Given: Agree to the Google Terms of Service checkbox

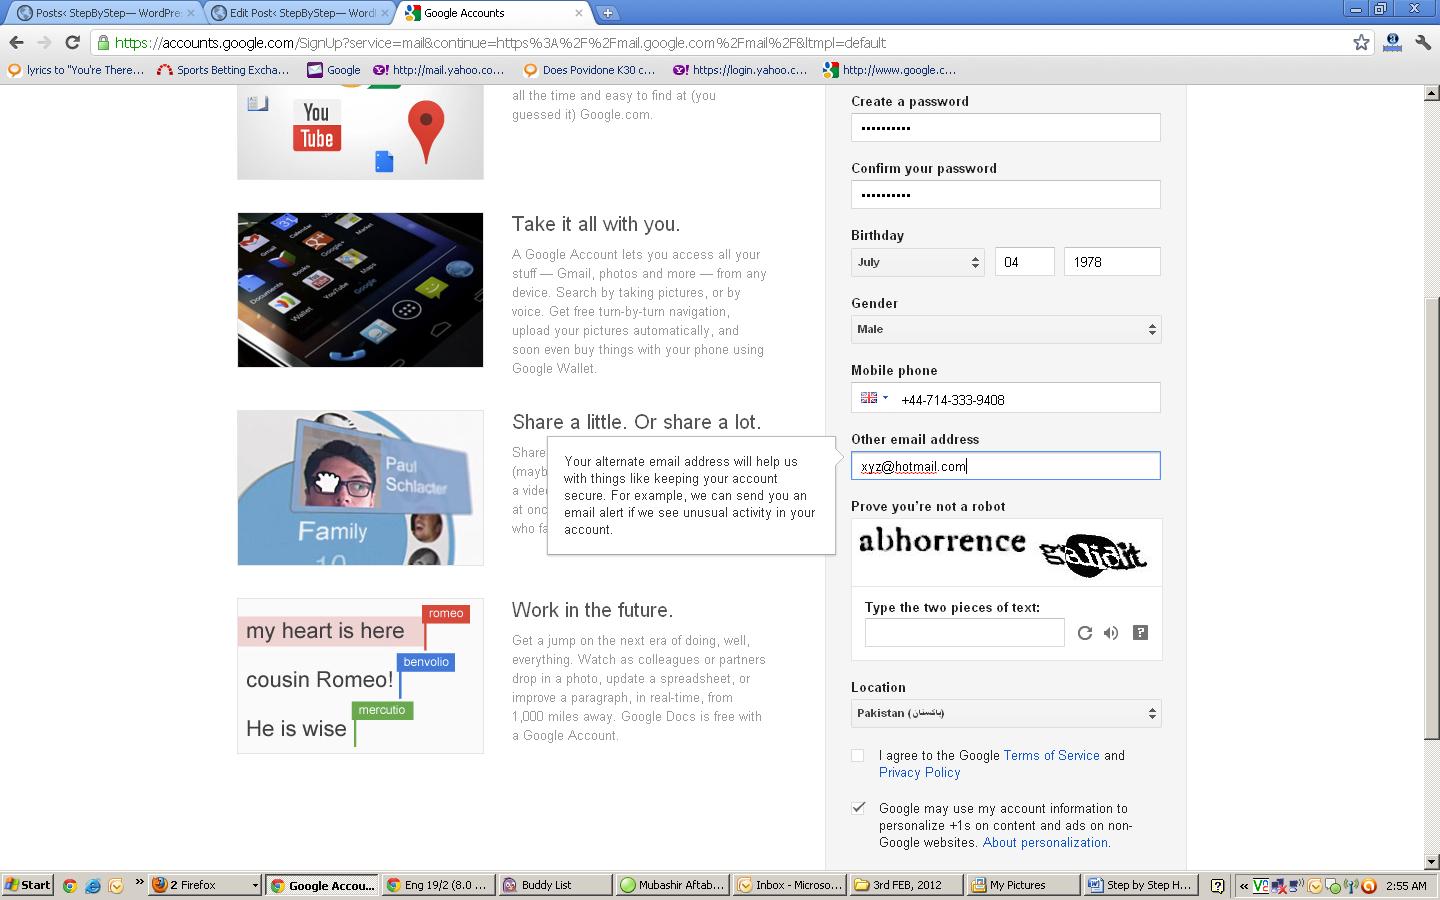Looking at the screenshot, I should [x=858, y=756].
